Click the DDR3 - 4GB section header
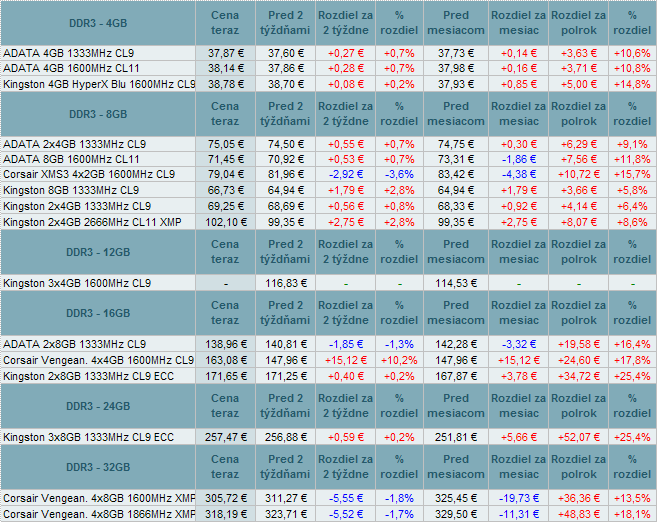Image resolution: width=657 pixels, height=522 pixels. point(98,23)
